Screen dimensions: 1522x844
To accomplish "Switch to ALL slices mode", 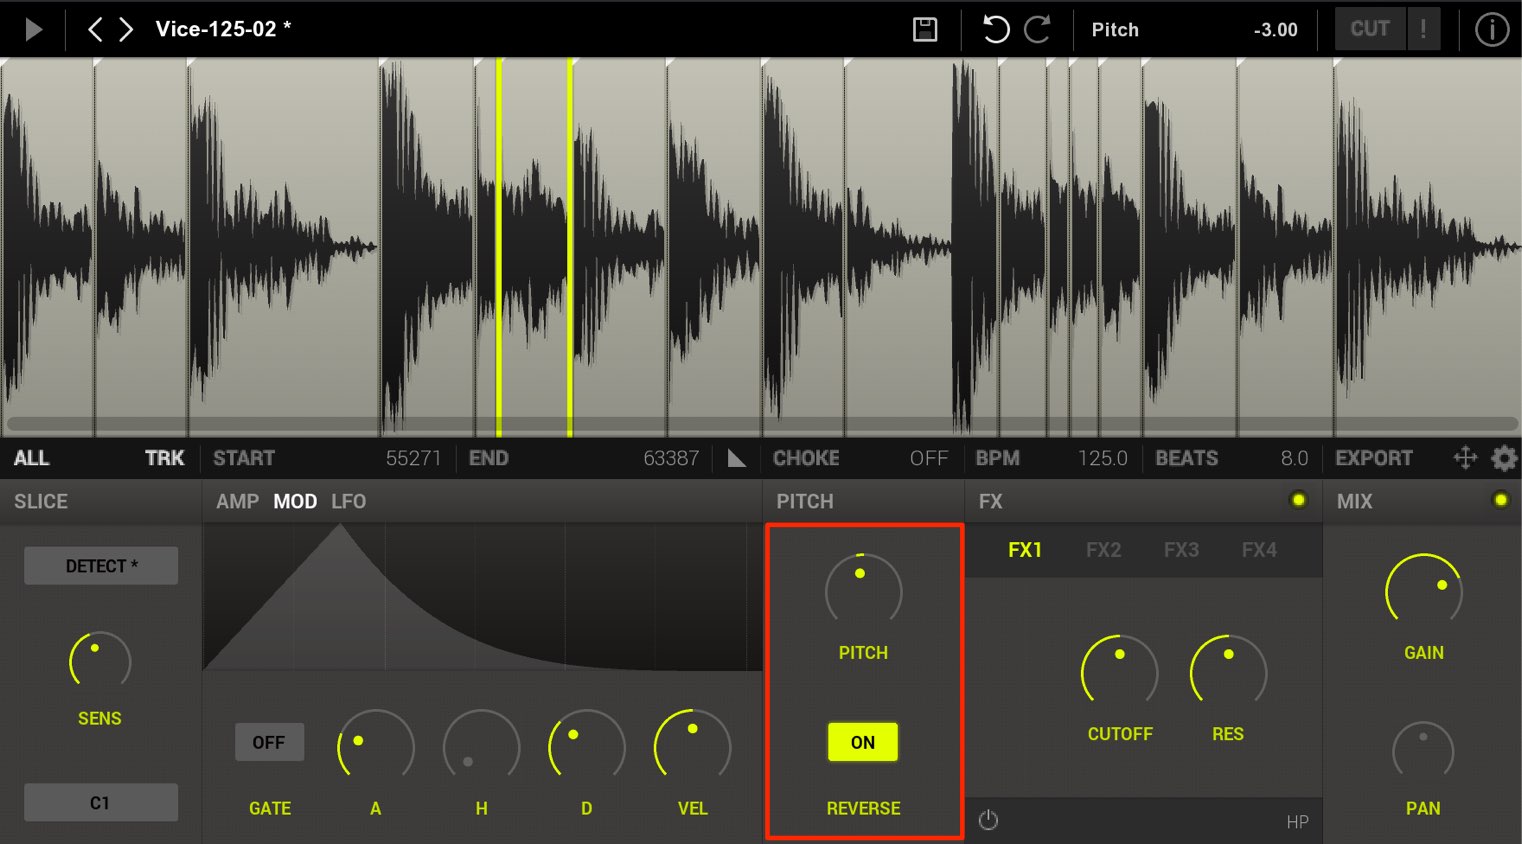I will pyautogui.click(x=31, y=458).
